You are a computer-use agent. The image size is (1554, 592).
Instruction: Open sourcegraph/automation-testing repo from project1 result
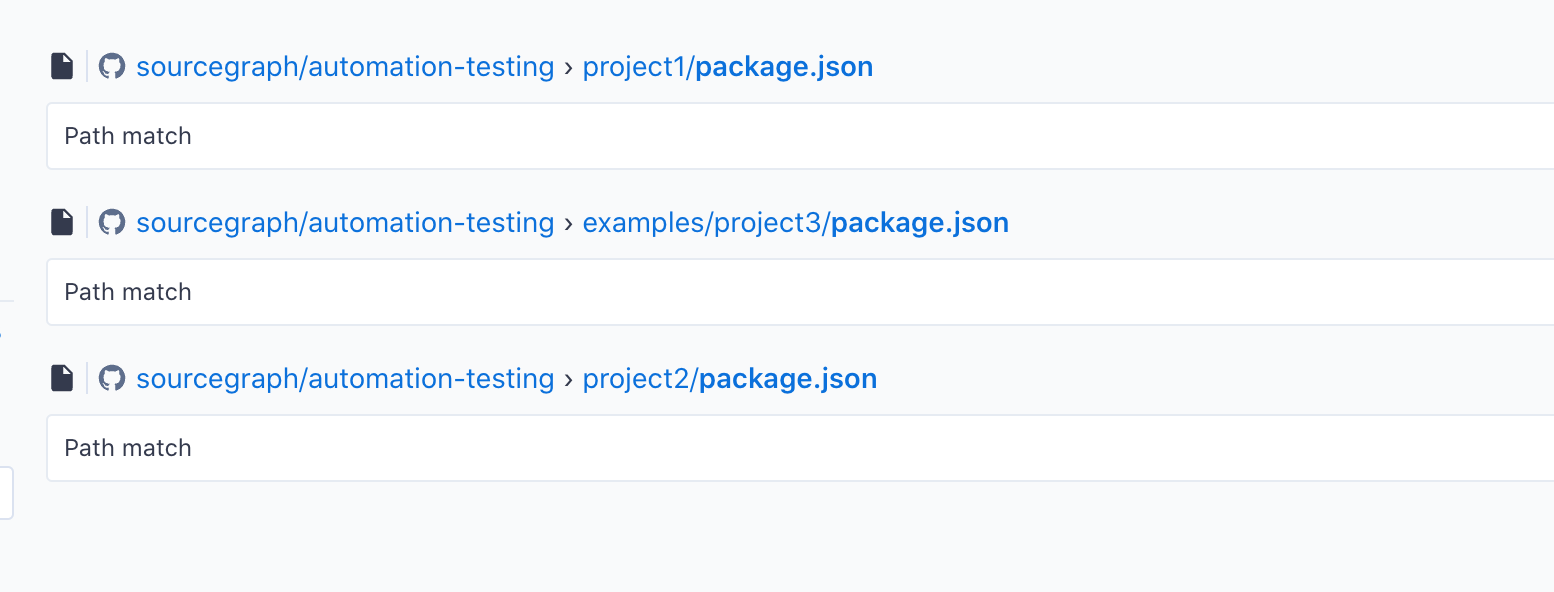(x=345, y=67)
